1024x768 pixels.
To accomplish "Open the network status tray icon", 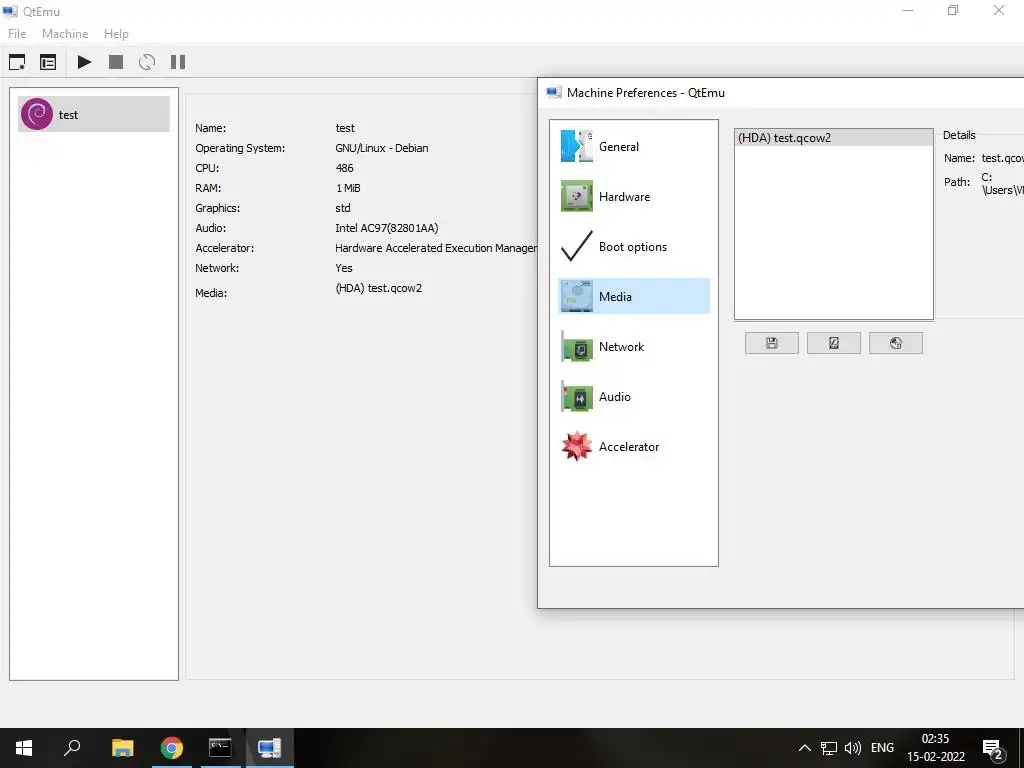I will [x=829, y=748].
